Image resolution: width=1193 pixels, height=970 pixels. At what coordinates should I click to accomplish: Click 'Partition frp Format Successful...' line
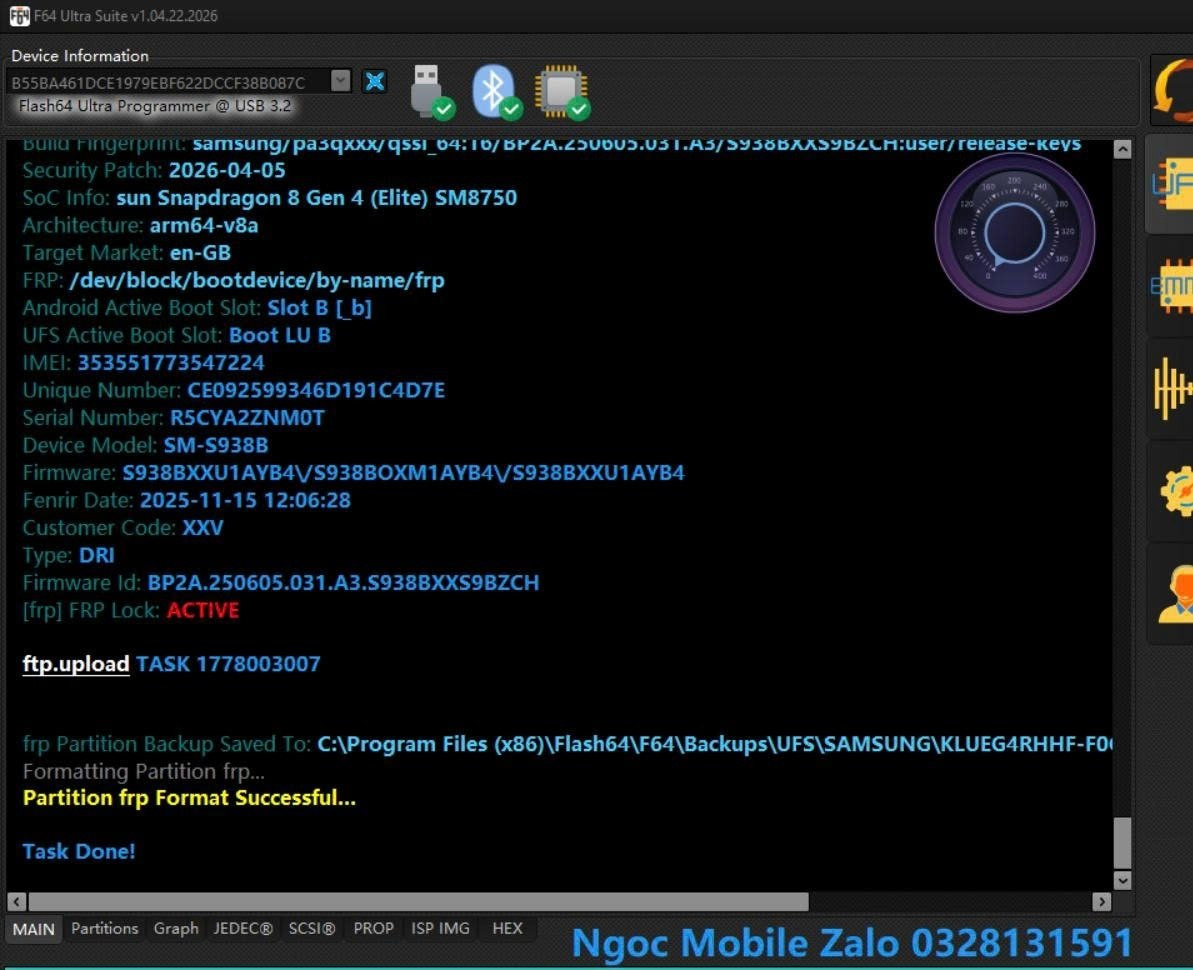pos(189,798)
